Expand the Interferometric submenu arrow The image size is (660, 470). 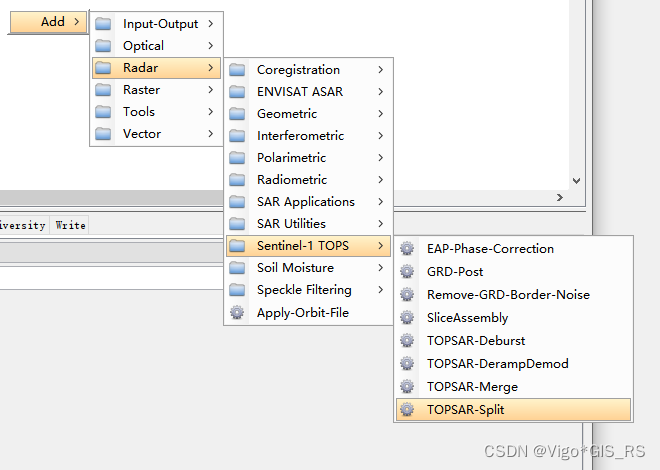(x=381, y=135)
